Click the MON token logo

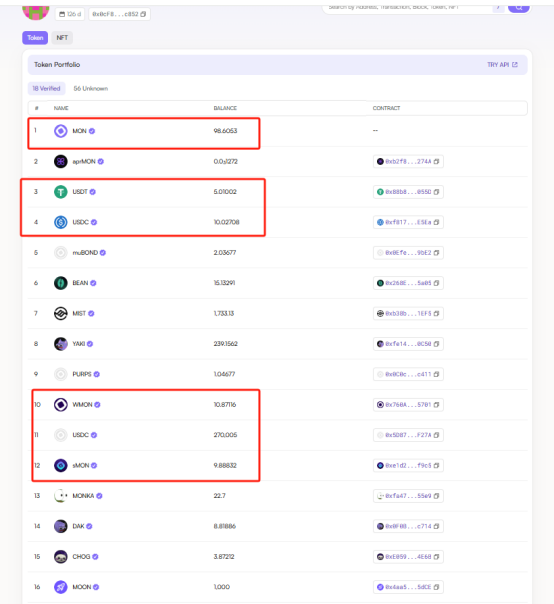point(60,131)
